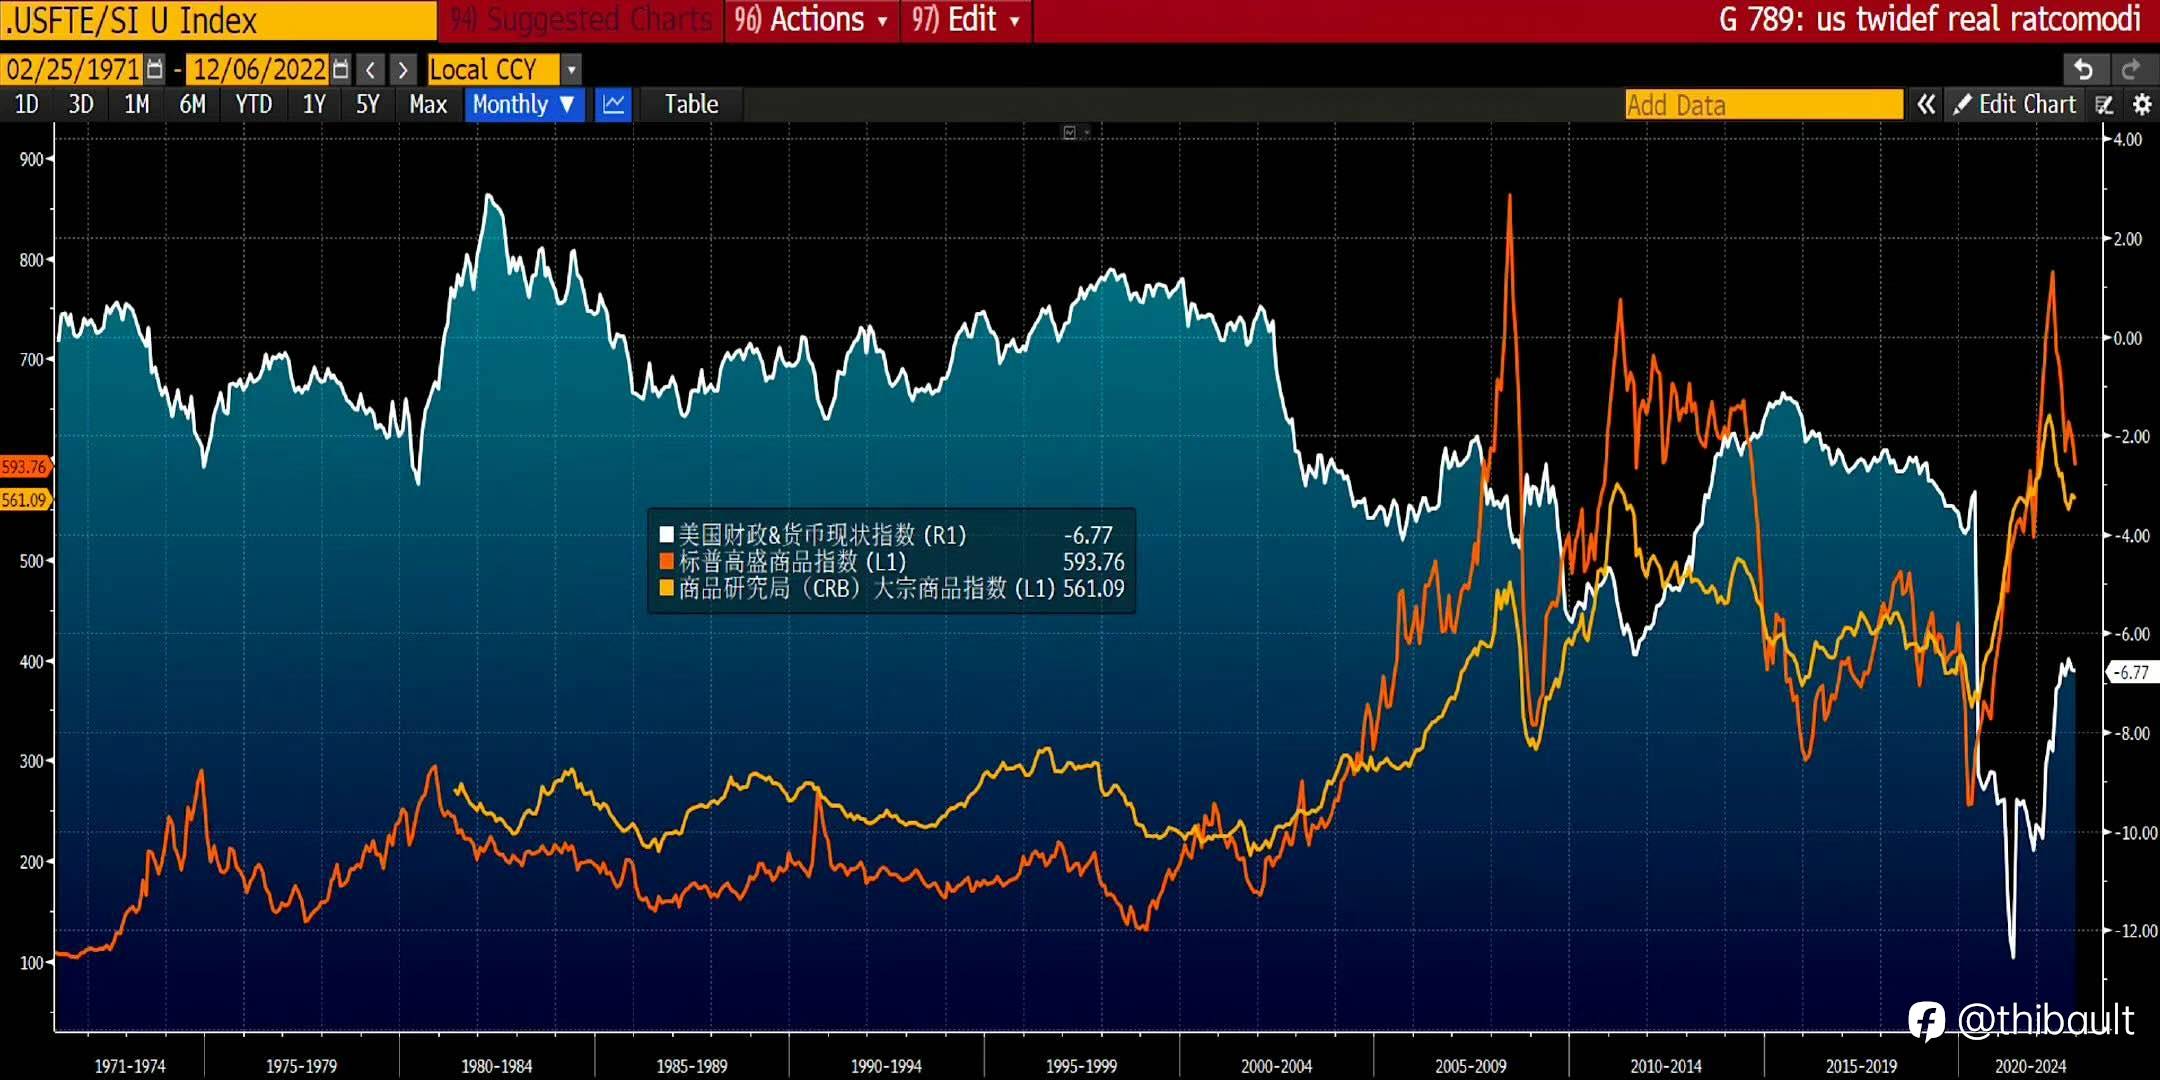Screen dimensions: 2160x1080
Task: Open chart settings gear icon
Action: 2141,104
